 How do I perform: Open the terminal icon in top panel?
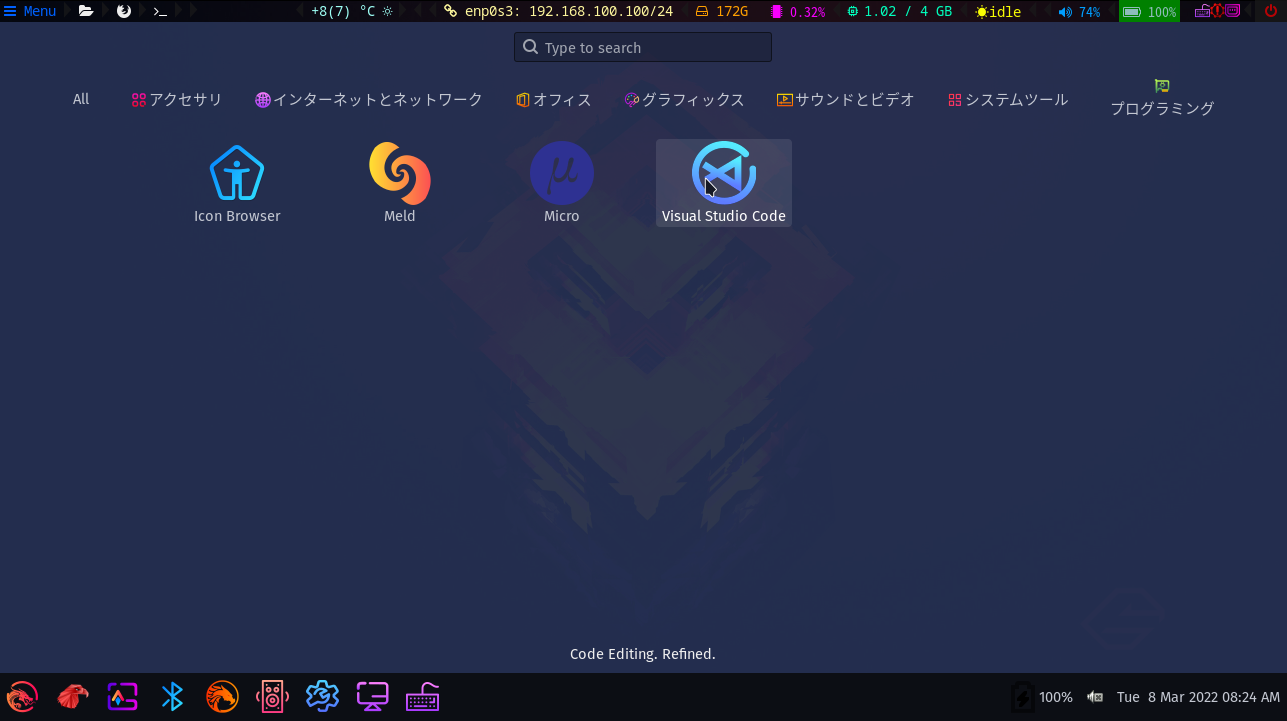tap(160, 11)
